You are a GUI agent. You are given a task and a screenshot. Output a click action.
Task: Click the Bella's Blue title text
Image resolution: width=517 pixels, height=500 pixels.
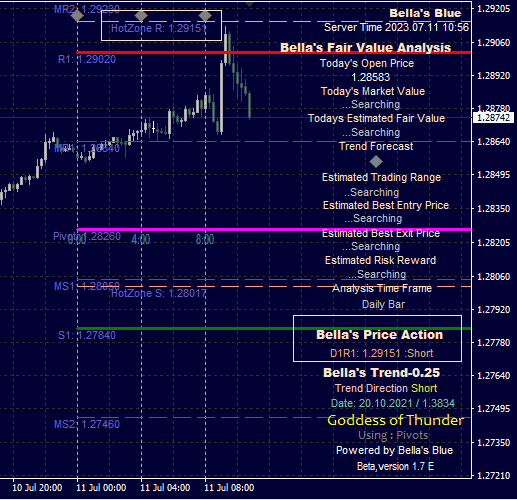point(425,13)
